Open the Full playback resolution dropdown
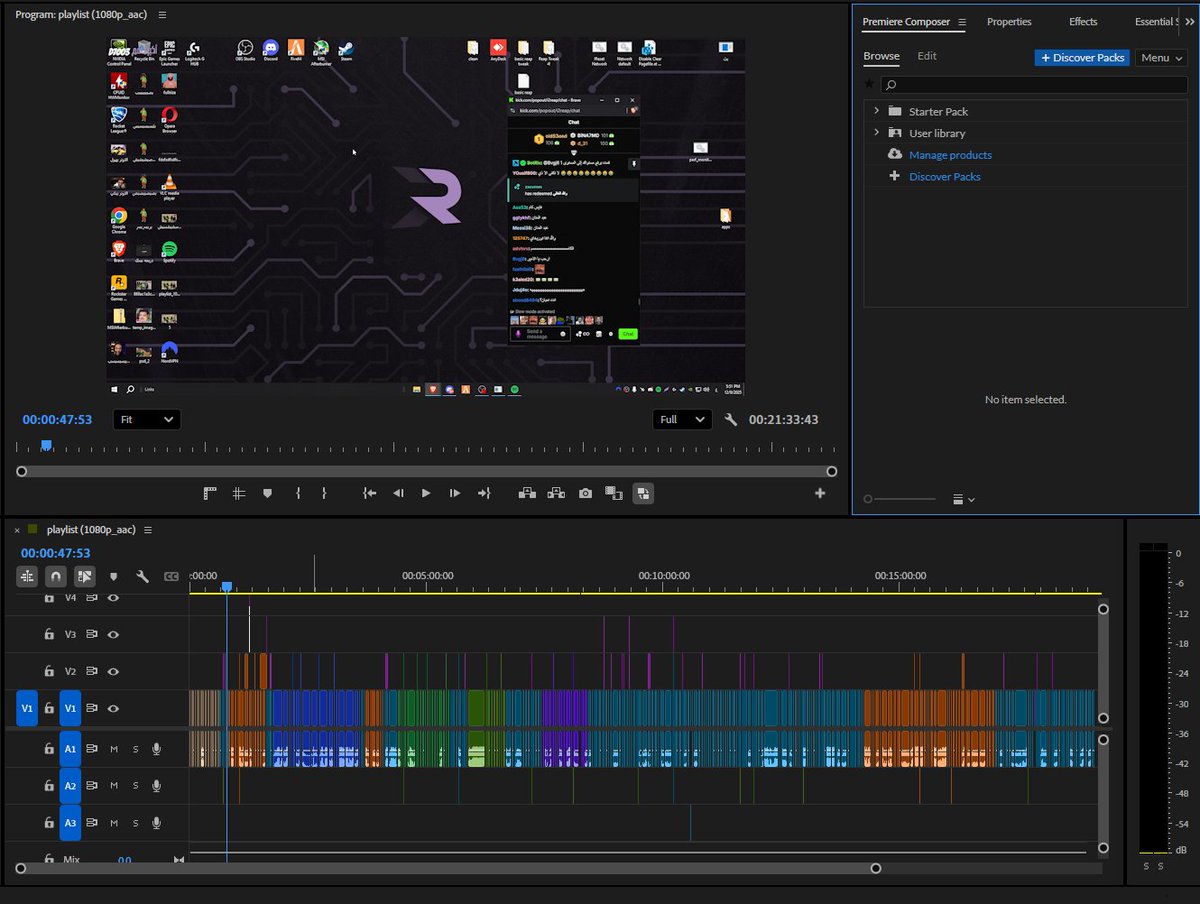This screenshot has height=904, width=1200. pyautogui.click(x=682, y=420)
